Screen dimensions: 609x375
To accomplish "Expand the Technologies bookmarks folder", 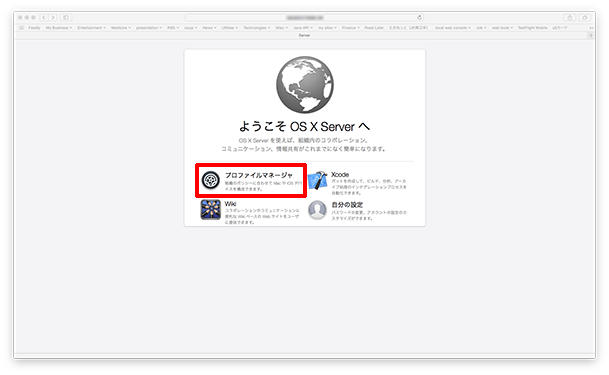I will point(257,28).
